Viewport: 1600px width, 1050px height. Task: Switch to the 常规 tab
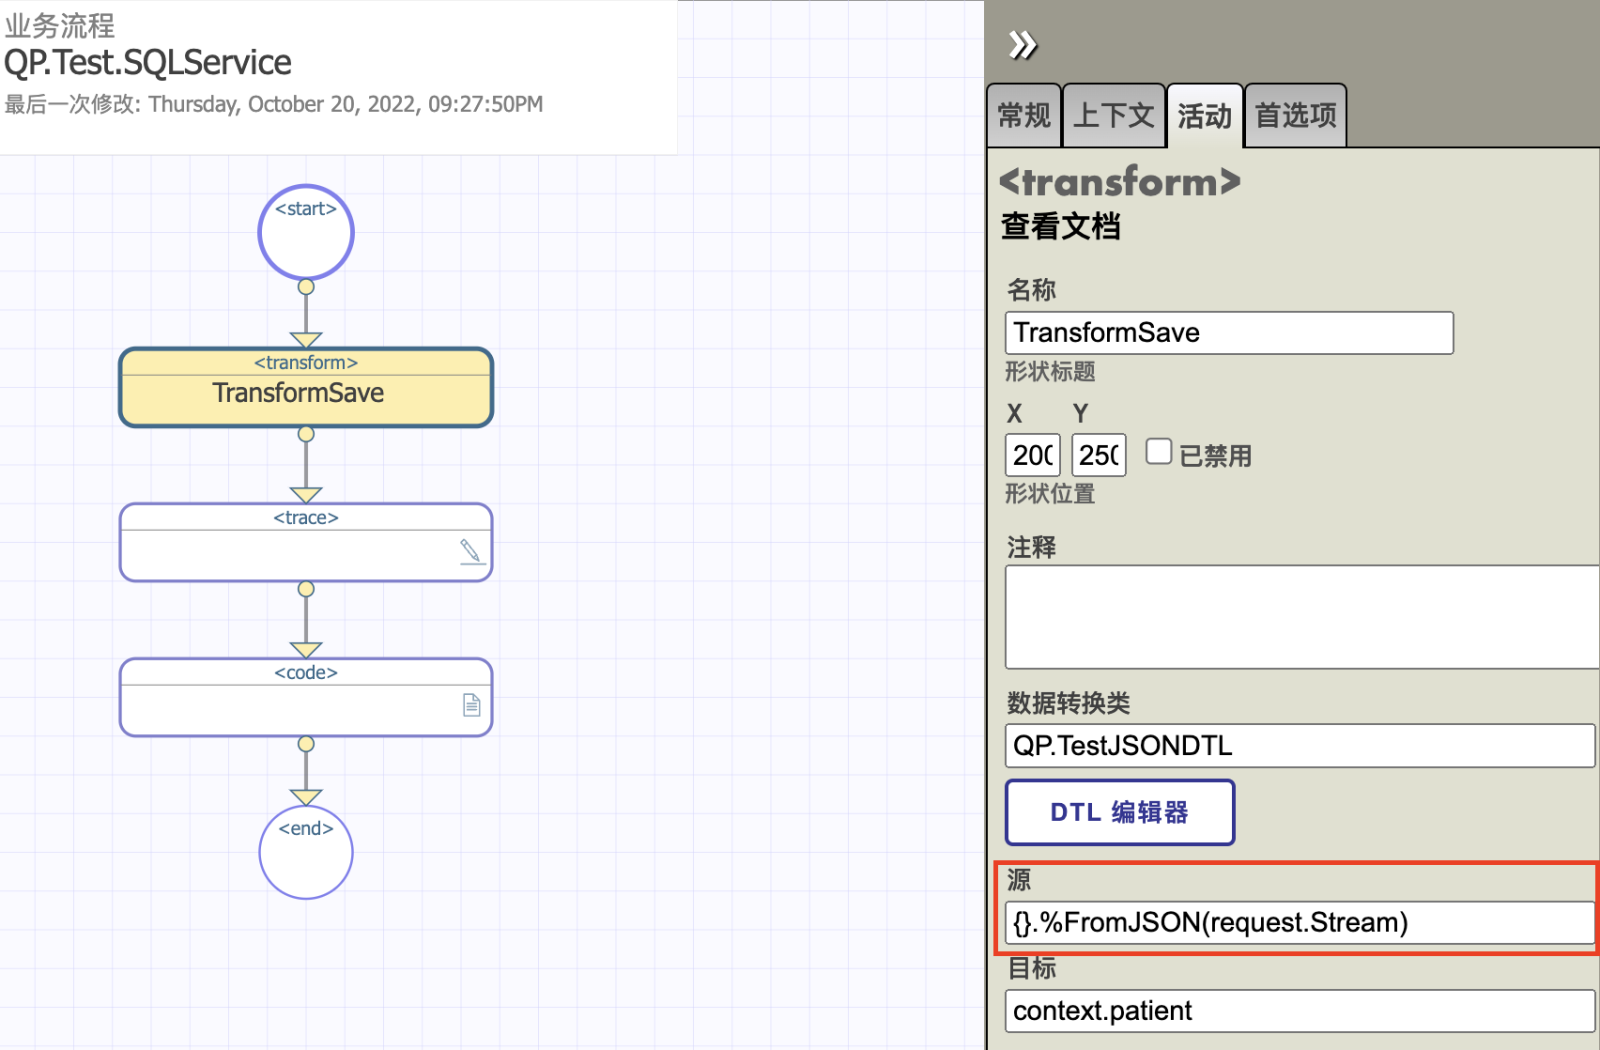coord(1024,116)
